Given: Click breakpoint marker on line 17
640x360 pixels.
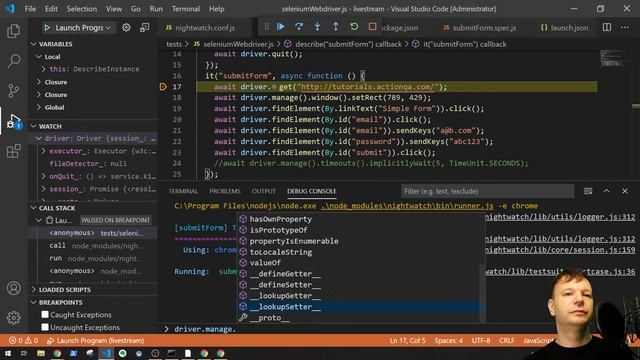Looking at the screenshot, I should (x=163, y=87).
